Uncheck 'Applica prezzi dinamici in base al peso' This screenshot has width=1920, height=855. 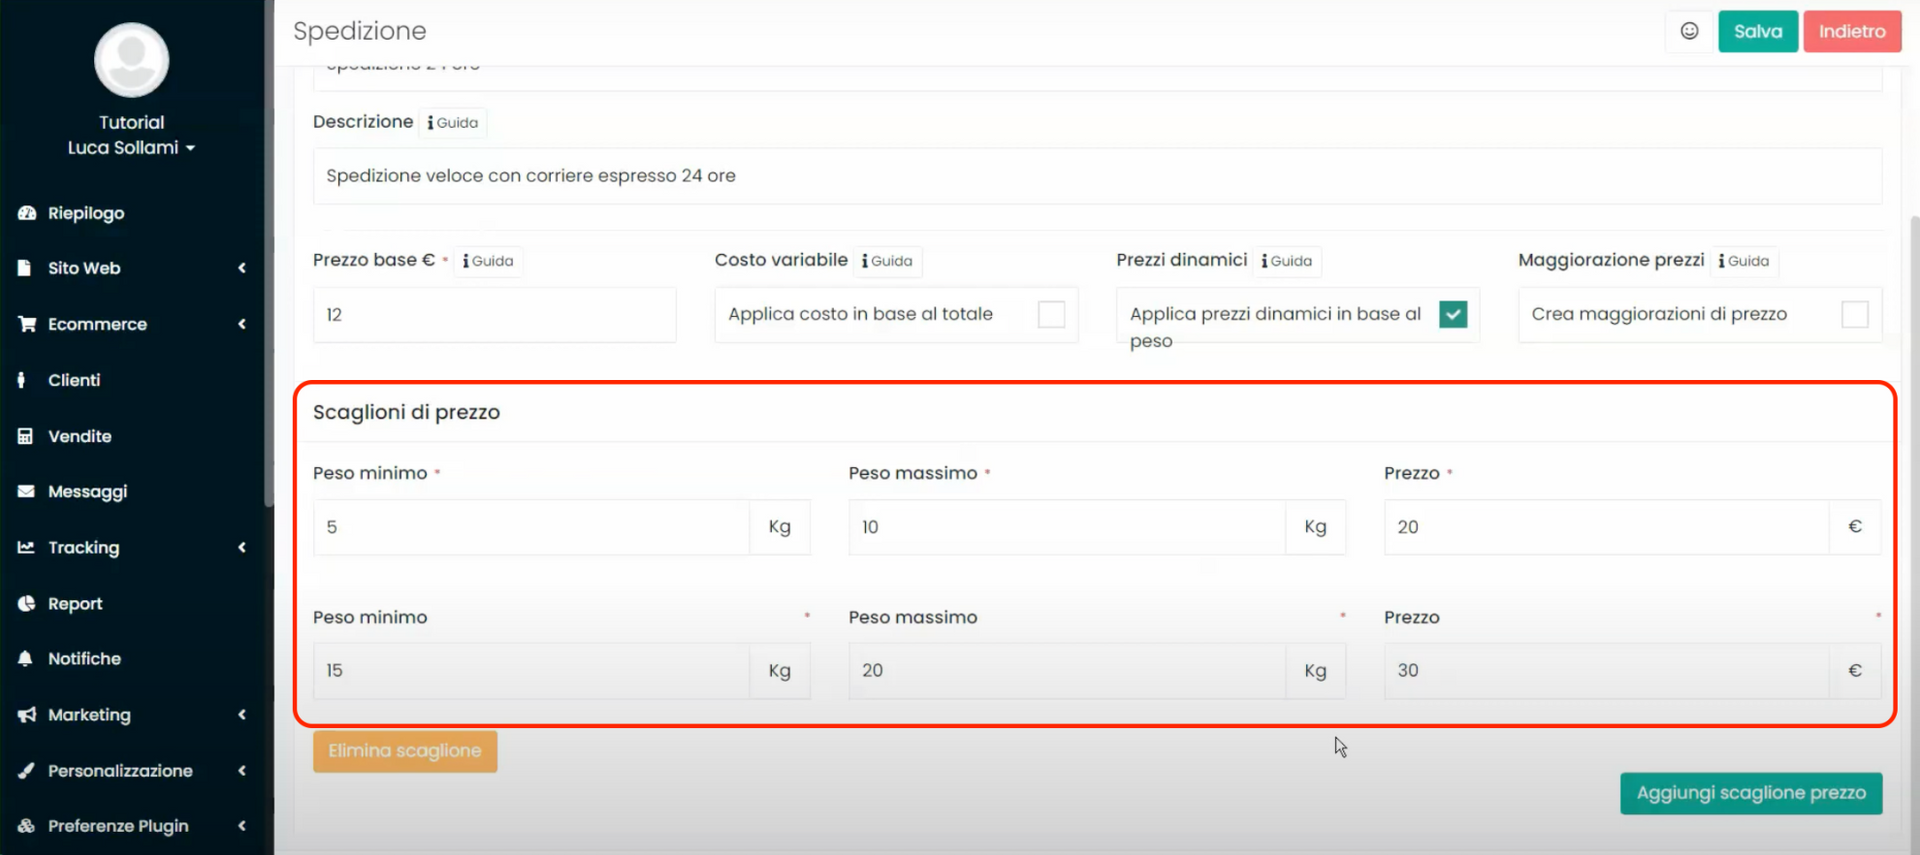coord(1452,314)
